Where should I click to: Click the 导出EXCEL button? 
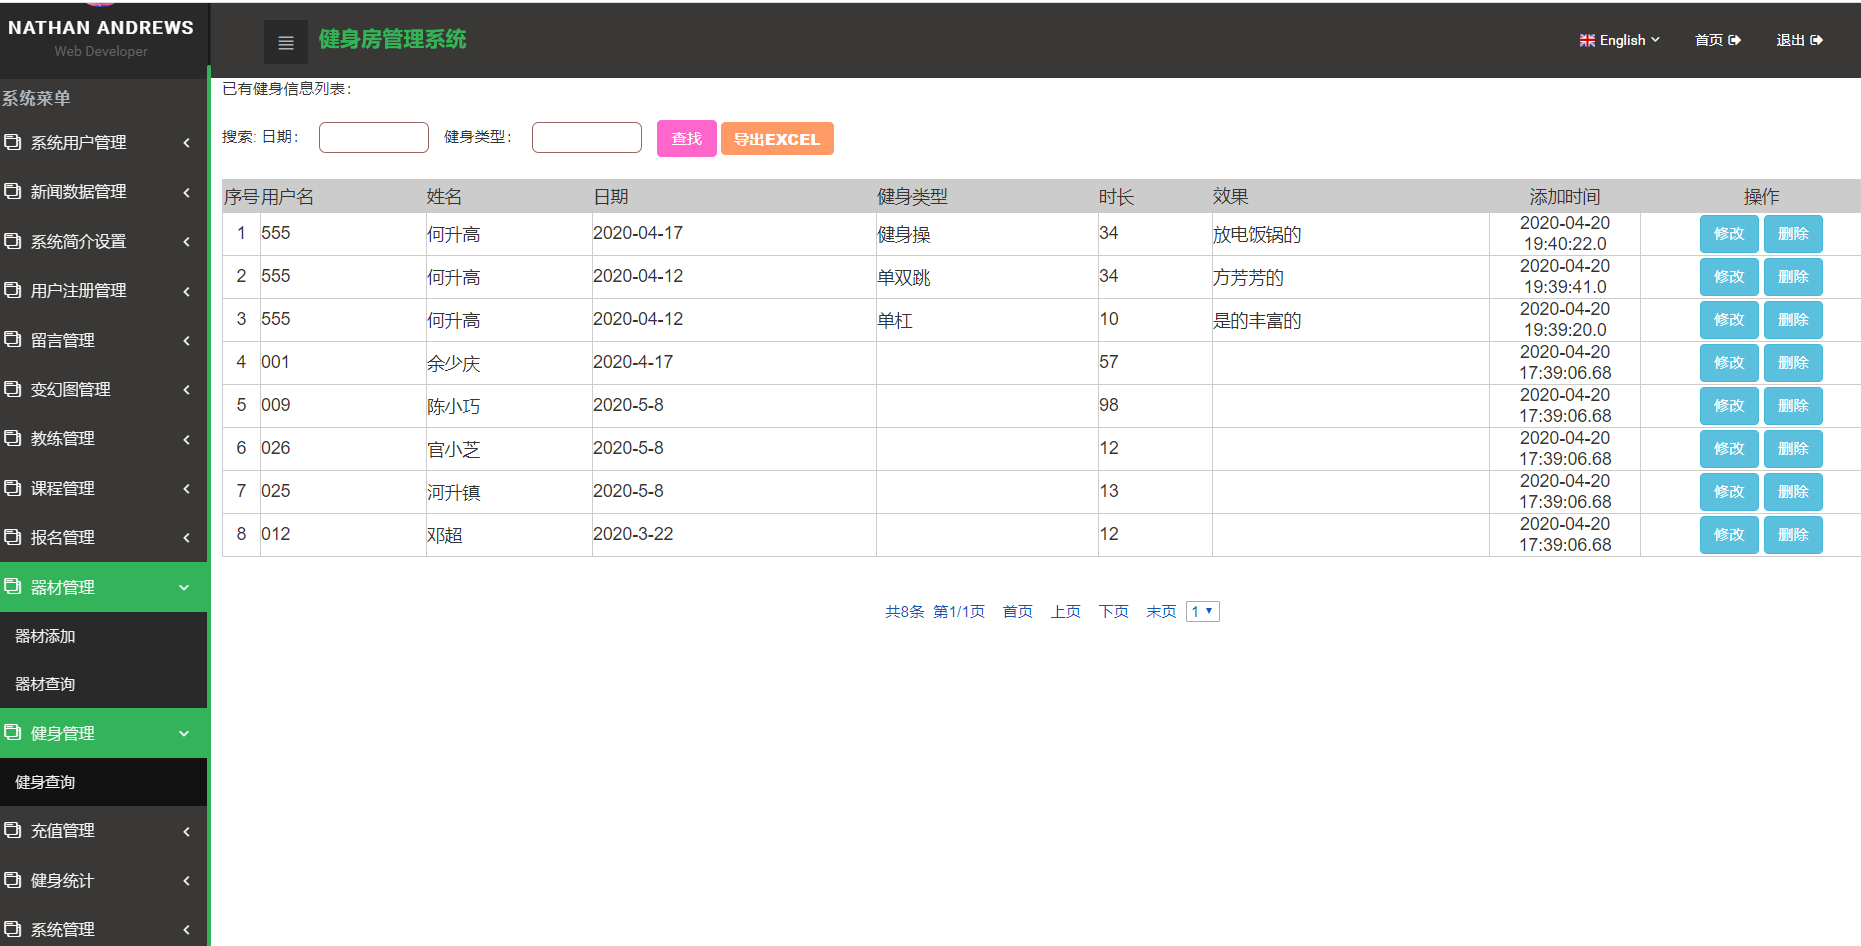(x=777, y=138)
